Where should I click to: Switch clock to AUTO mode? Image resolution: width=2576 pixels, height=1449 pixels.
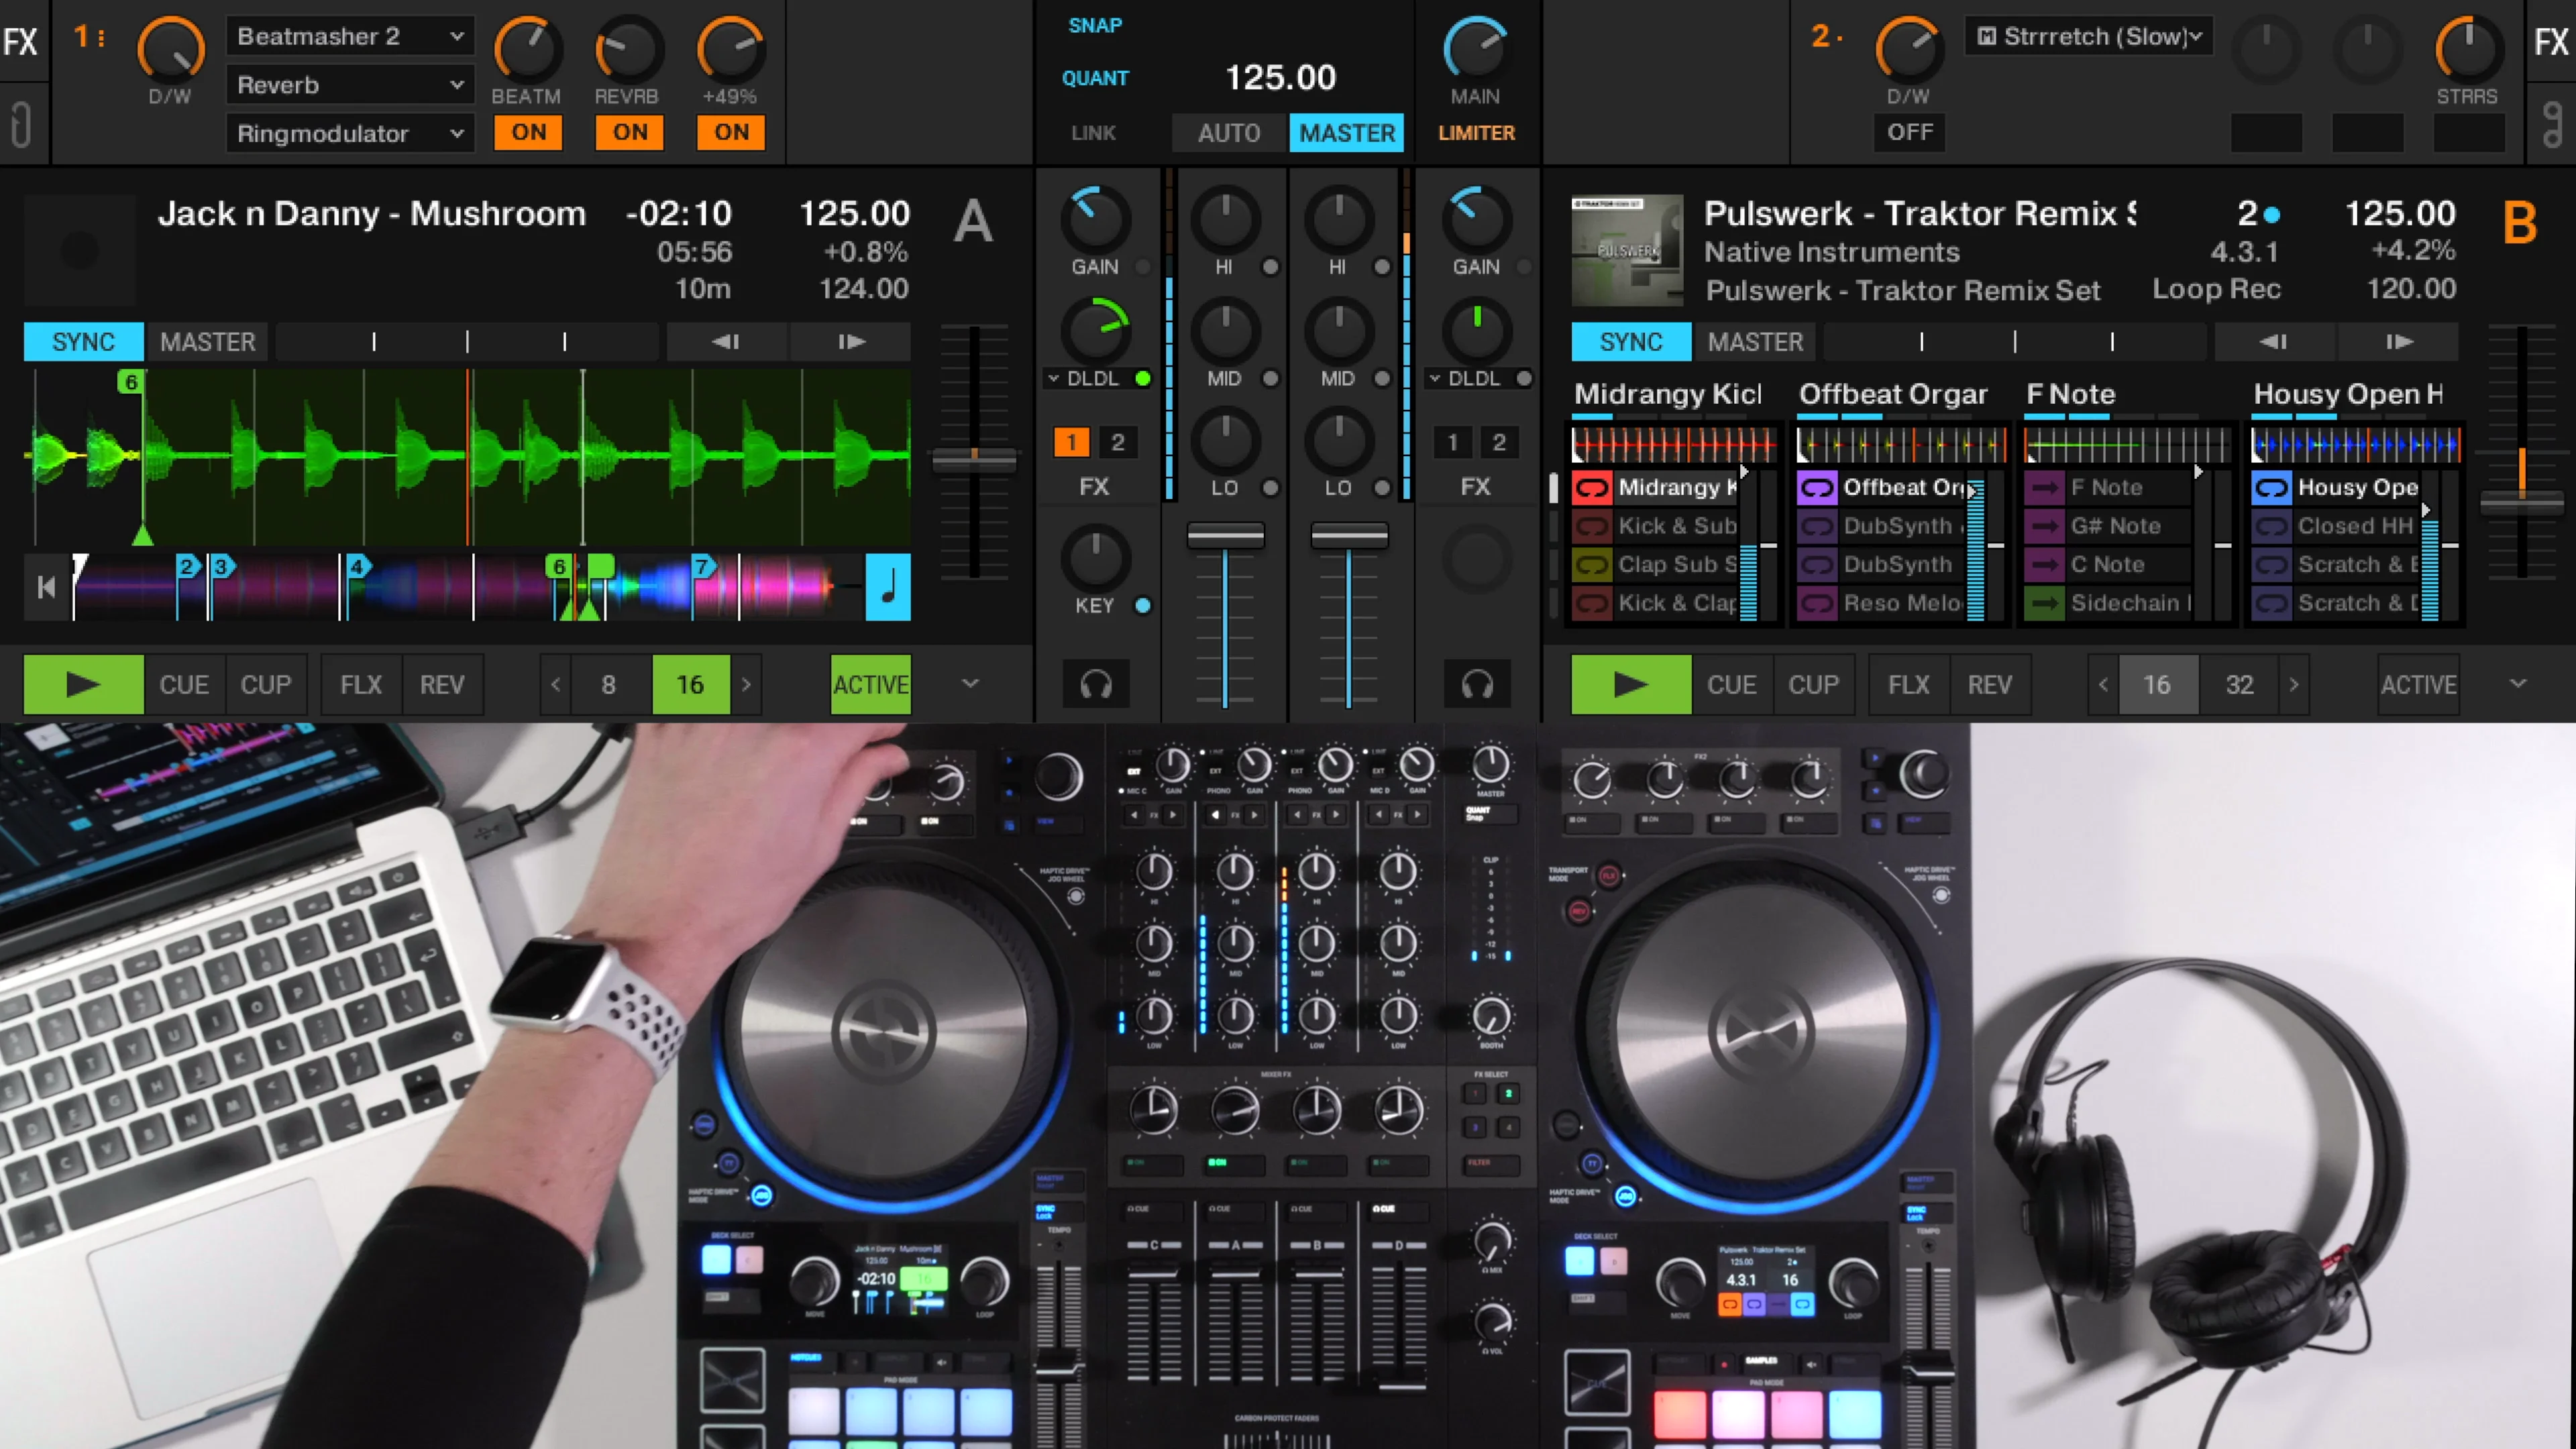click(x=1229, y=133)
